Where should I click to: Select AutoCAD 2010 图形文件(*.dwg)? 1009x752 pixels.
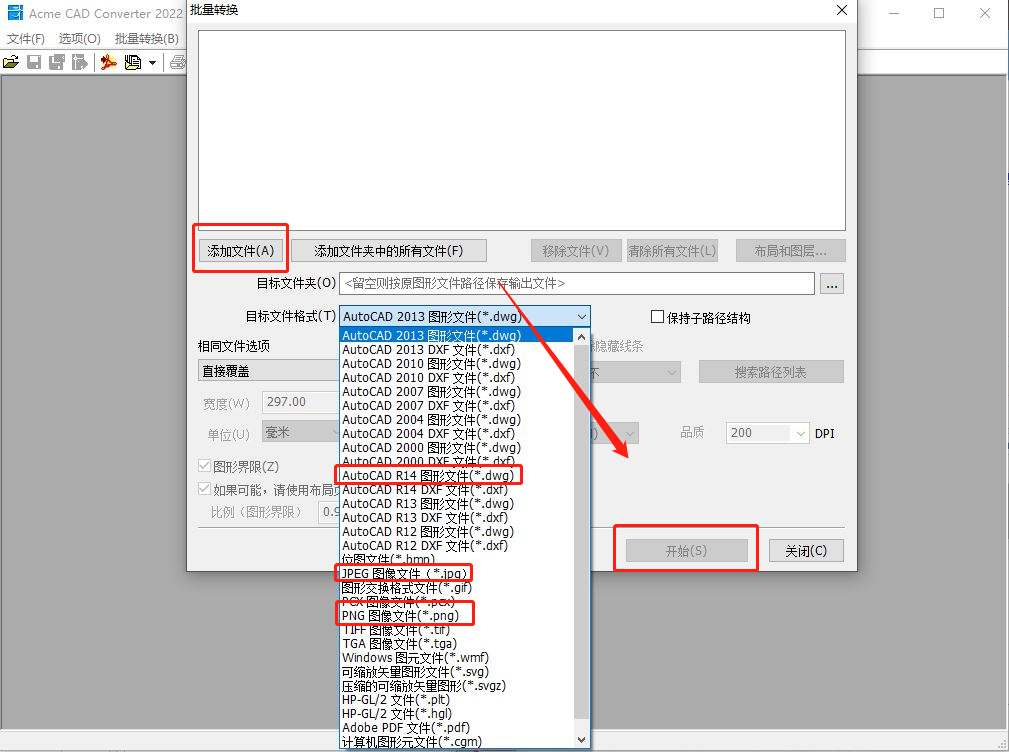coord(456,363)
